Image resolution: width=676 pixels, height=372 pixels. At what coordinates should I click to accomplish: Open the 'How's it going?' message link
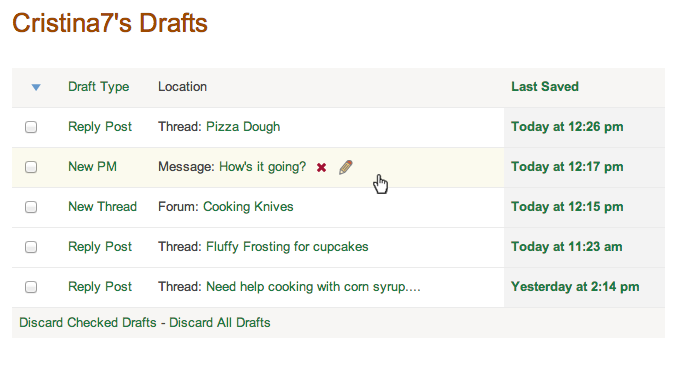(263, 167)
